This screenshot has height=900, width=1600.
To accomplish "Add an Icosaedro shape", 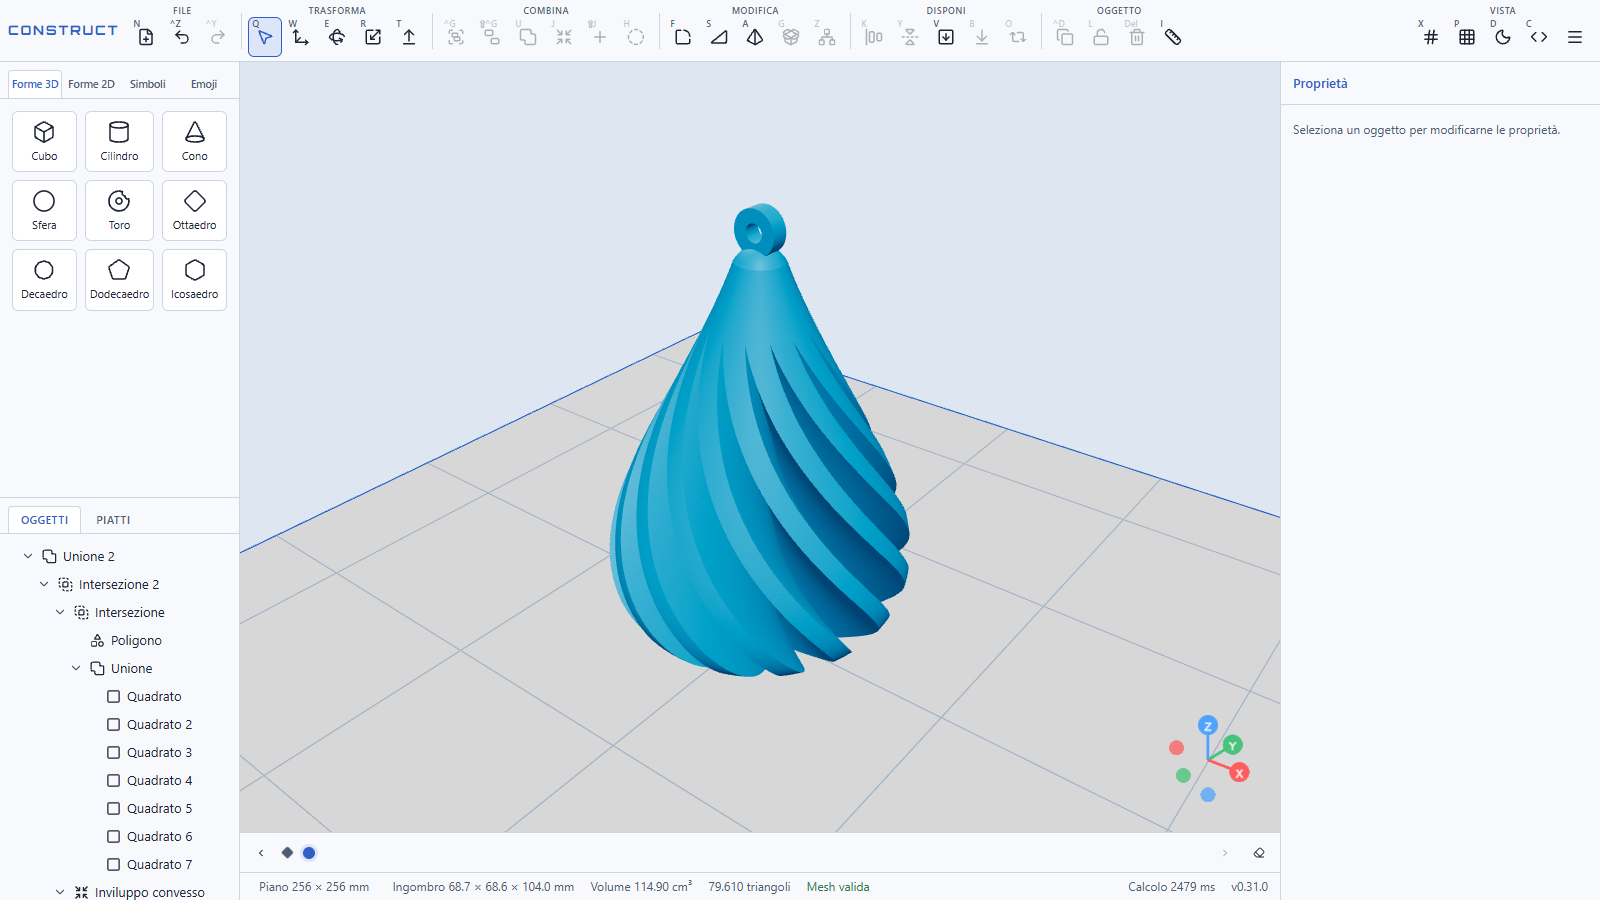I will (x=194, y=279).
